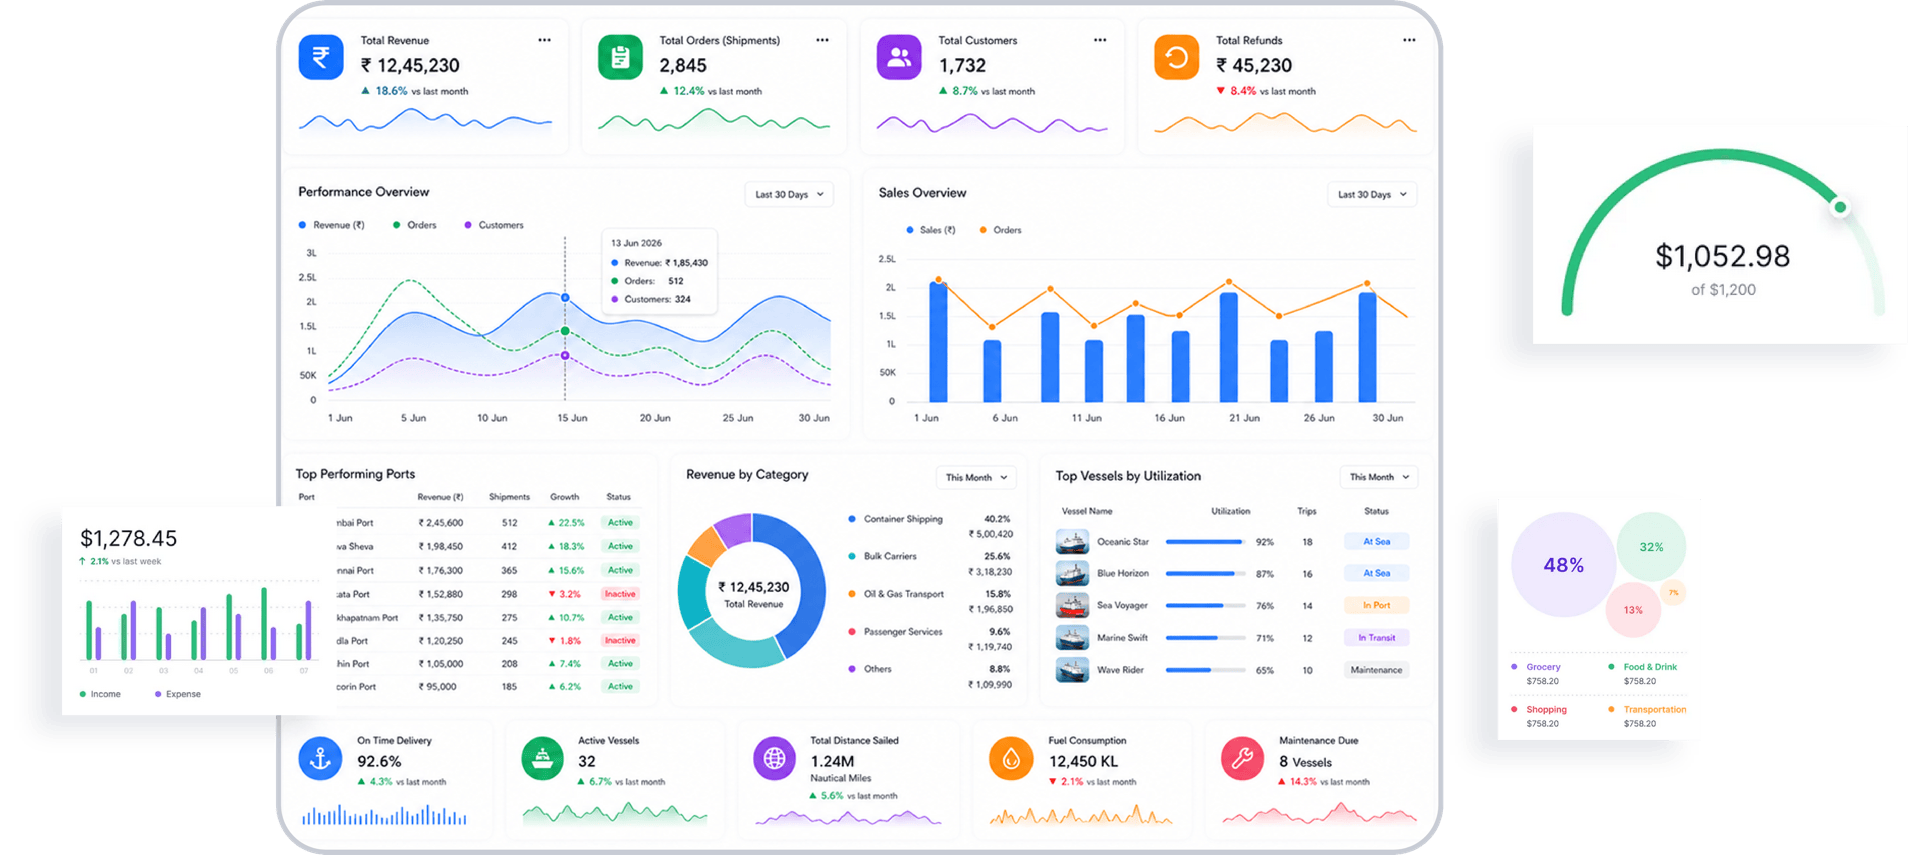Open the Total Customers card options menu
Viewport: 1920px width, 855px height.
(x=1100, y=40)
